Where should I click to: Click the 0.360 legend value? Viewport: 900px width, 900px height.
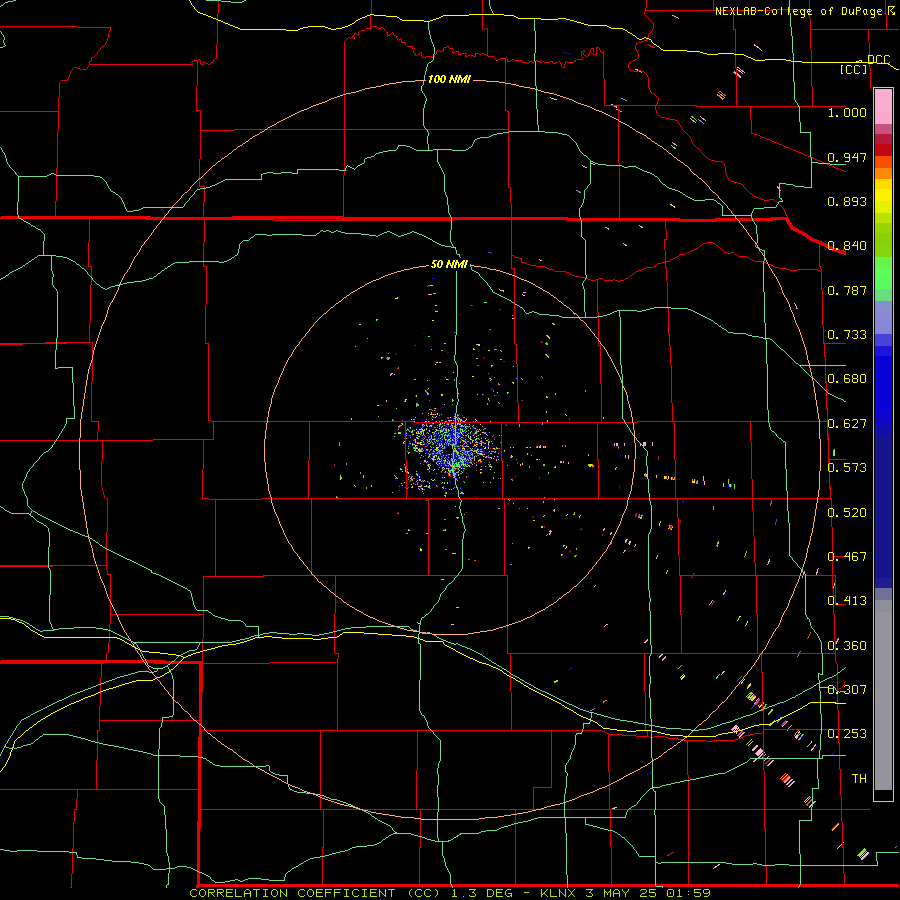click(847, 646)
